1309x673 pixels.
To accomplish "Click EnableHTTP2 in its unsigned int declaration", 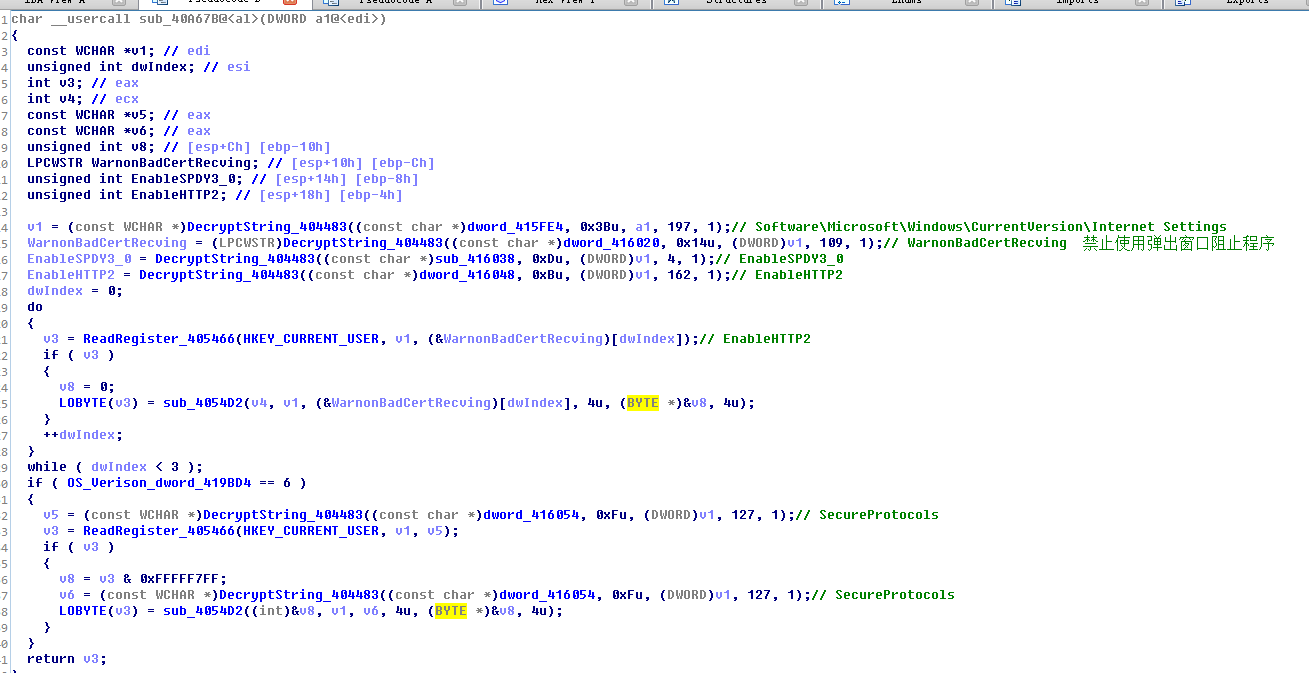I will point(175,195).
